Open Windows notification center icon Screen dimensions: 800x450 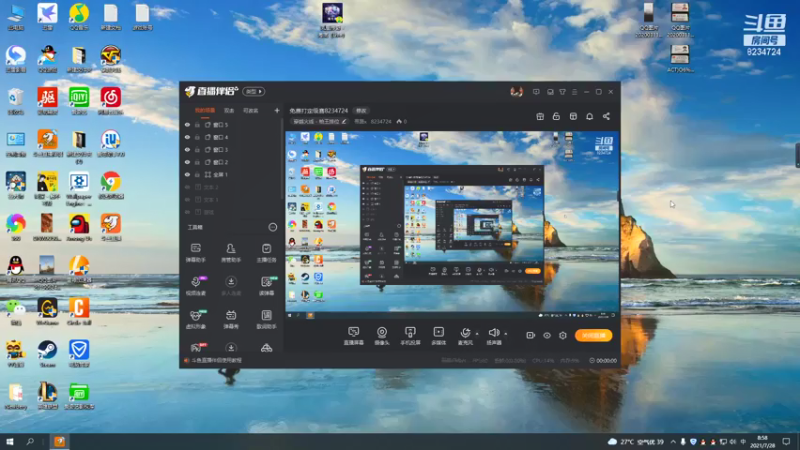786,441
